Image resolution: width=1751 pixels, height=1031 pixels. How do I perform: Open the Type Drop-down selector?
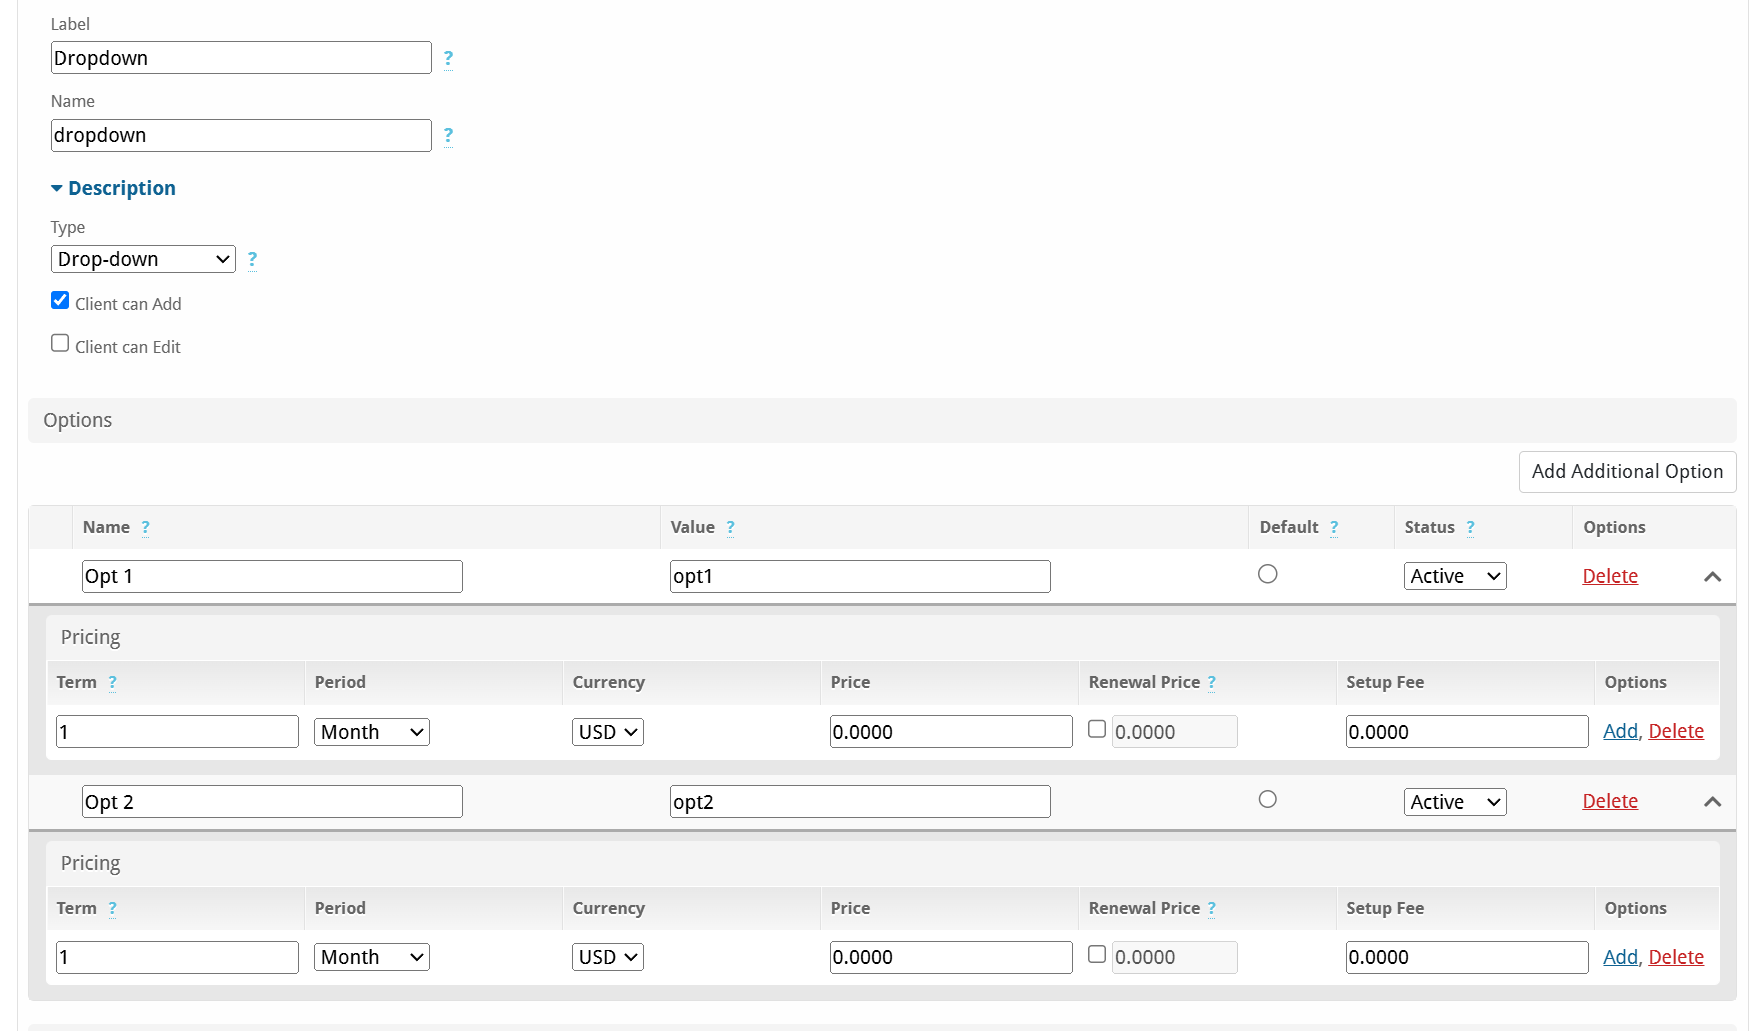click(x=143, y=259)
